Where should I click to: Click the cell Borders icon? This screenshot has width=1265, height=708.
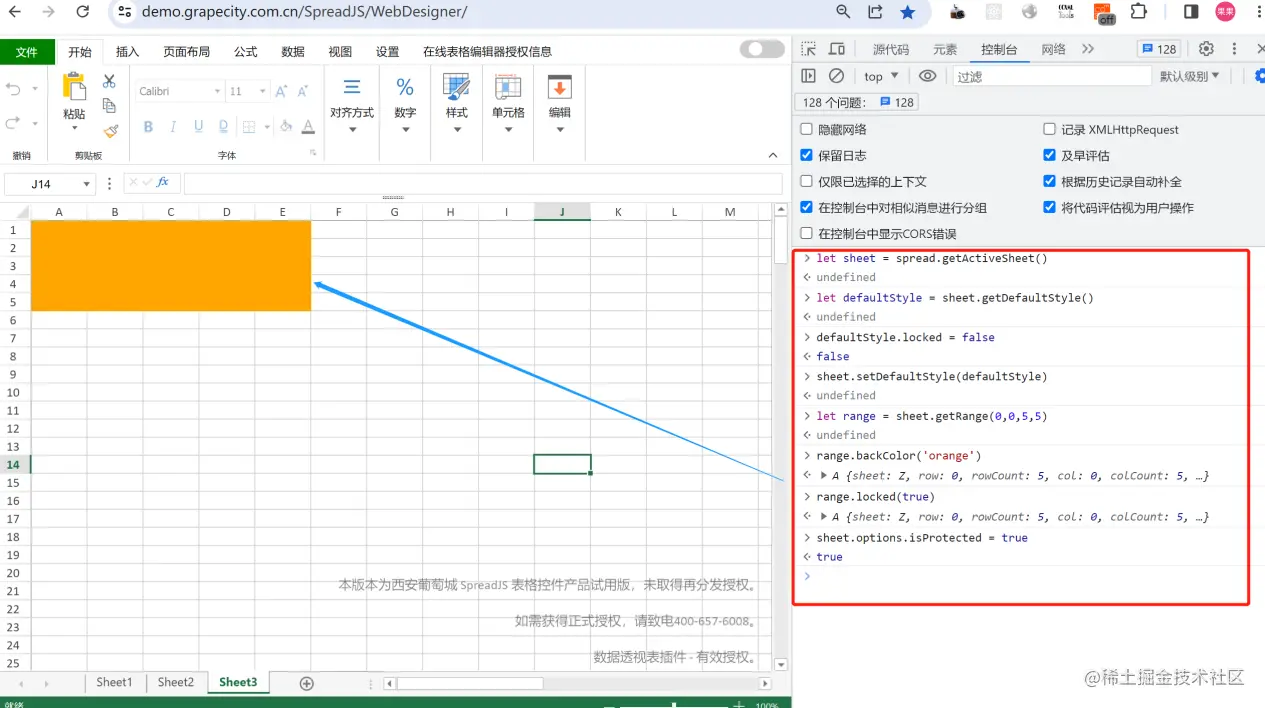[247, 127]
